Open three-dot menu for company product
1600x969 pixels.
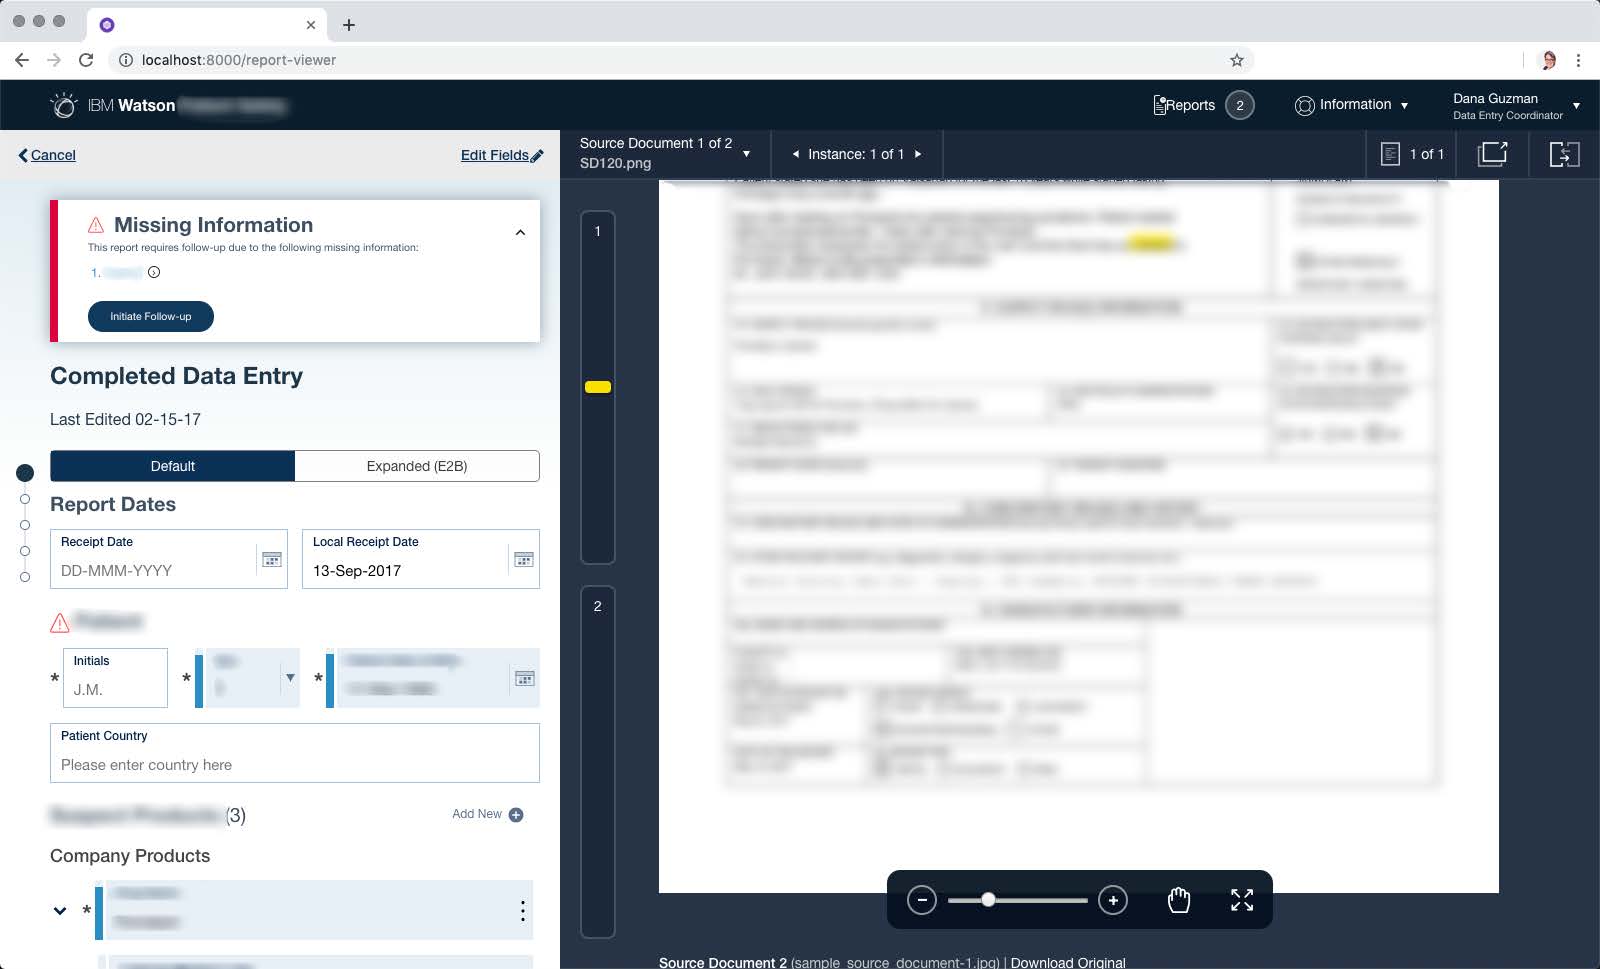[522, 910]
